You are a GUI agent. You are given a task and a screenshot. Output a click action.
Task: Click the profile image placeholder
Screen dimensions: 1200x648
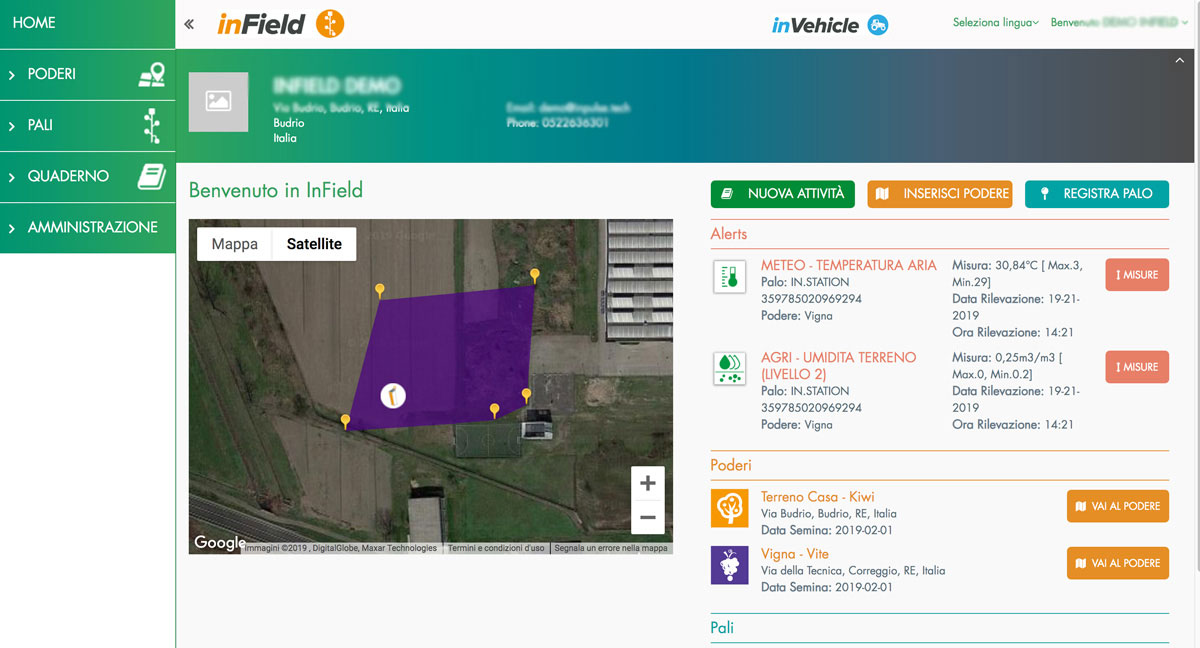(218, 101)
